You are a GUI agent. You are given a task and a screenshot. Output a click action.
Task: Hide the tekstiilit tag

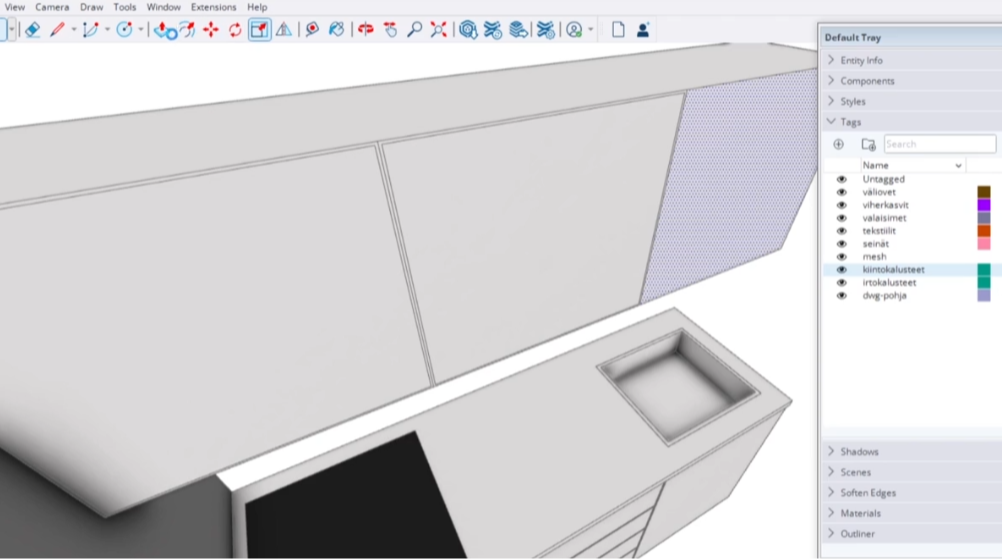(x=842, y=231)
